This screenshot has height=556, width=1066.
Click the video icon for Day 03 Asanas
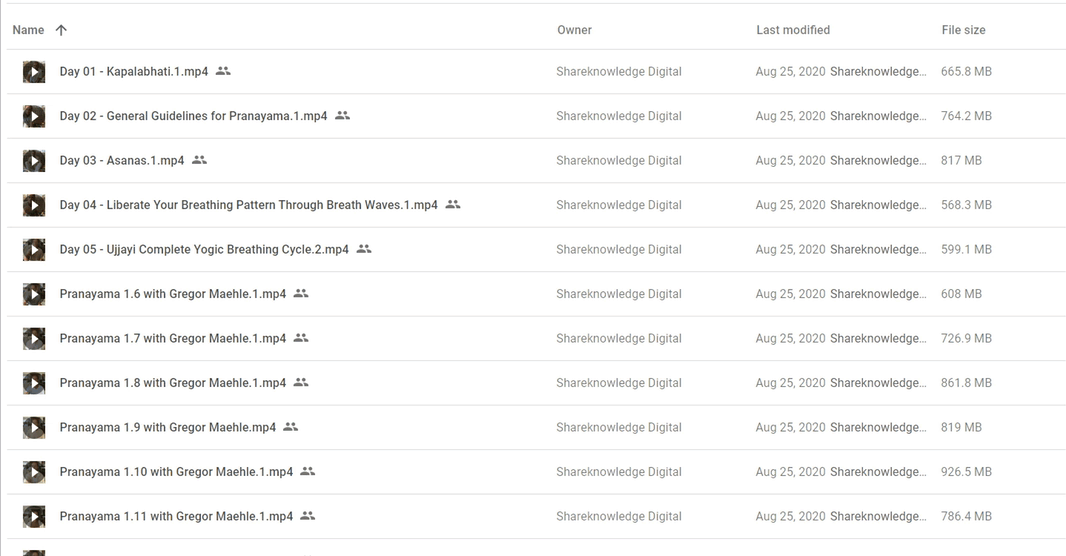tap(34, 161)
